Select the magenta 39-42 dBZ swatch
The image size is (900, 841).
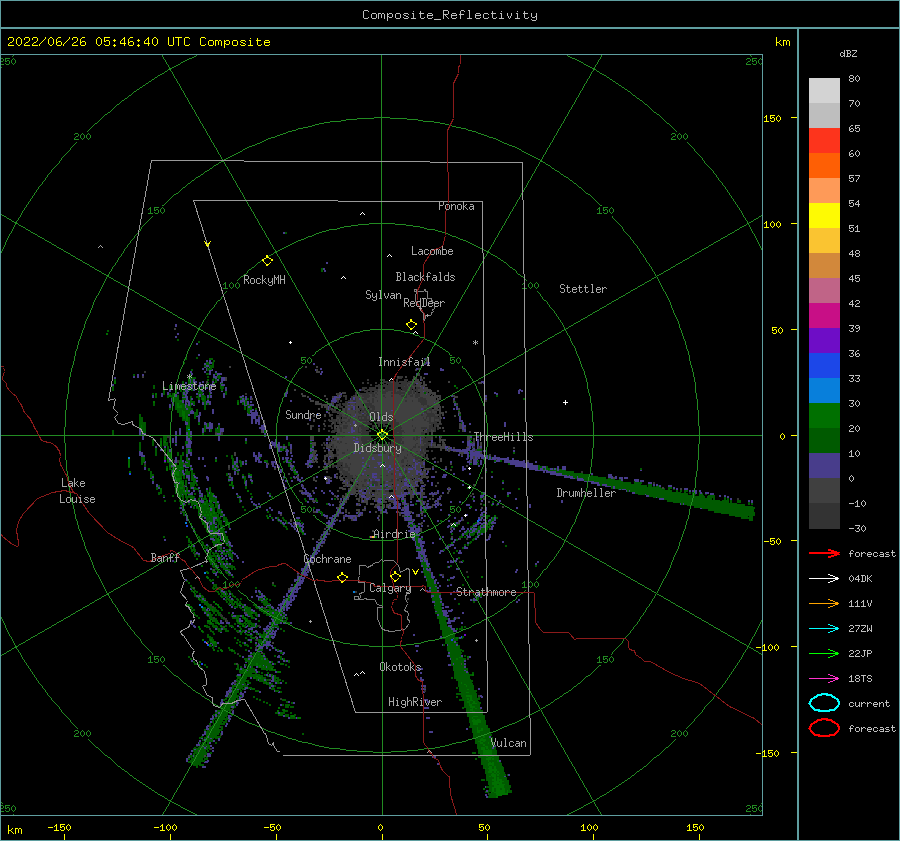coord(824,316)
